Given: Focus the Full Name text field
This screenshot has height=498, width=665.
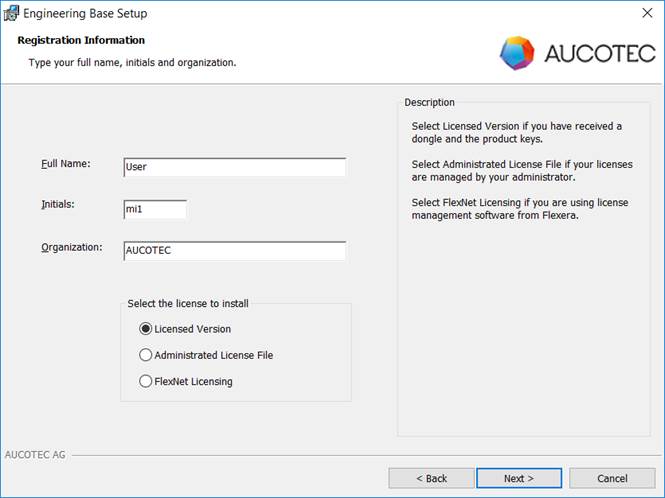Looking at the screenshot, I should 235,167.
